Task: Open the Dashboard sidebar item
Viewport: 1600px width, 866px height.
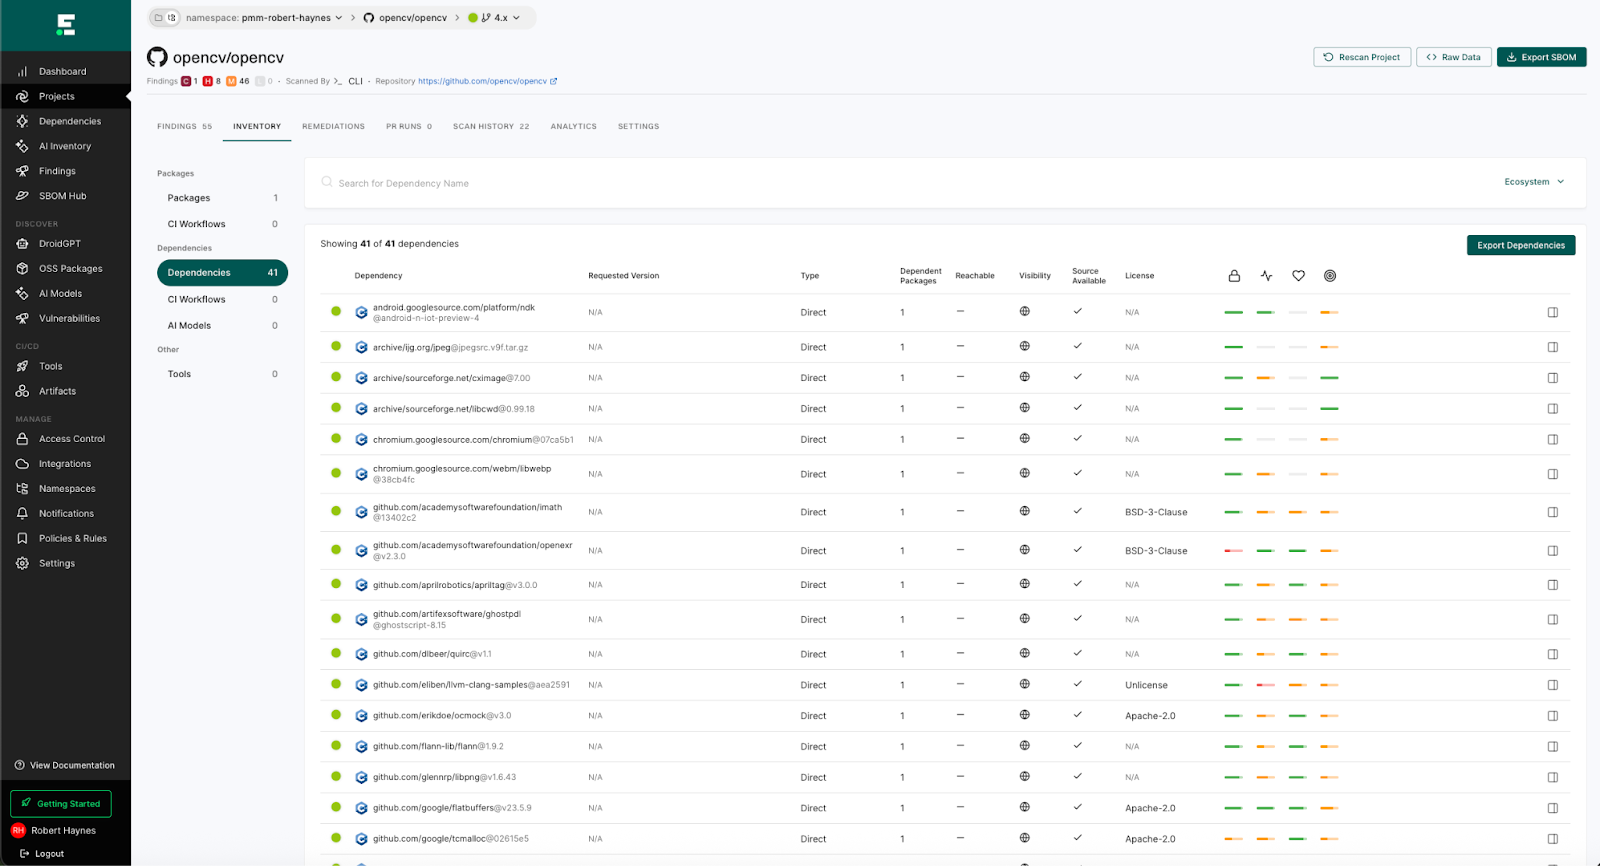Action: point(62,72)
